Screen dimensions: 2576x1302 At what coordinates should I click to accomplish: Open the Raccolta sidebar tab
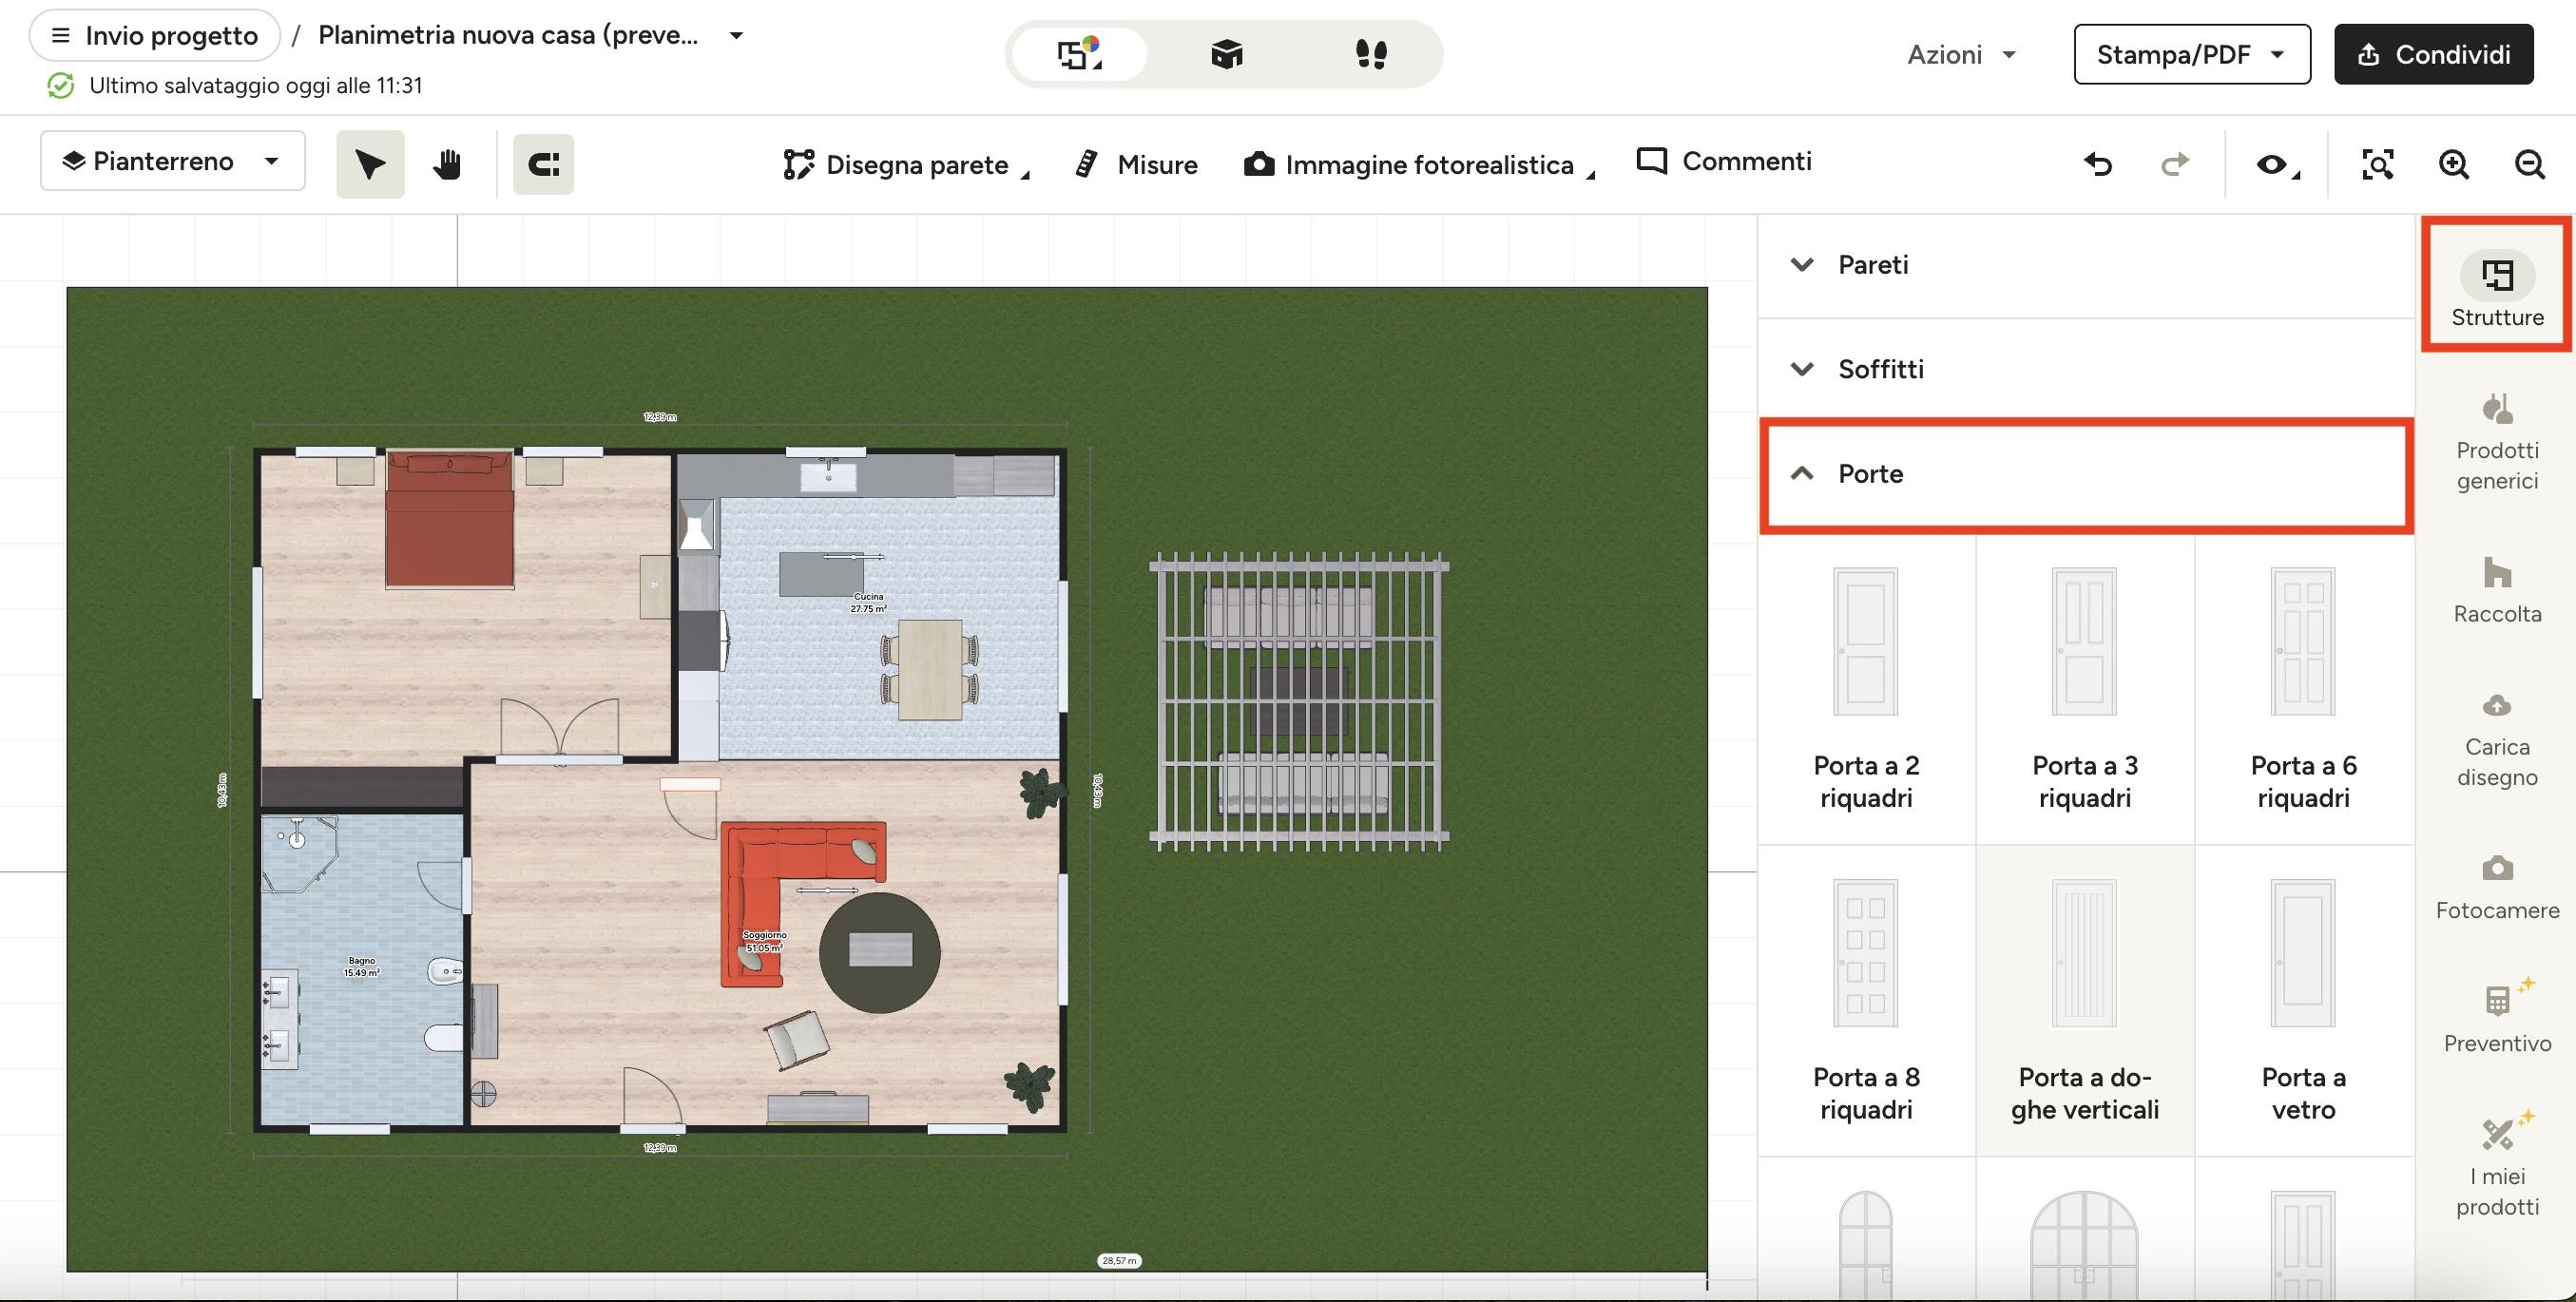[2497, 590]
